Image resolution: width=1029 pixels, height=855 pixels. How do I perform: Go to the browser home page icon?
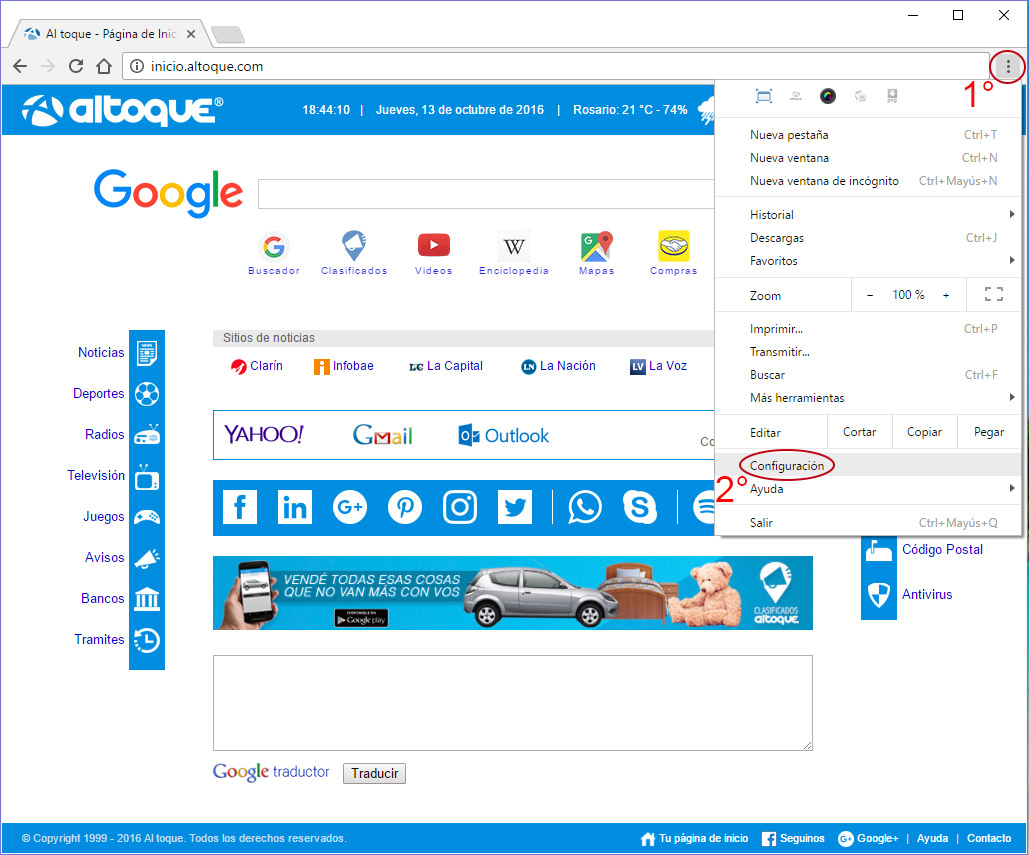click(104, 66)
